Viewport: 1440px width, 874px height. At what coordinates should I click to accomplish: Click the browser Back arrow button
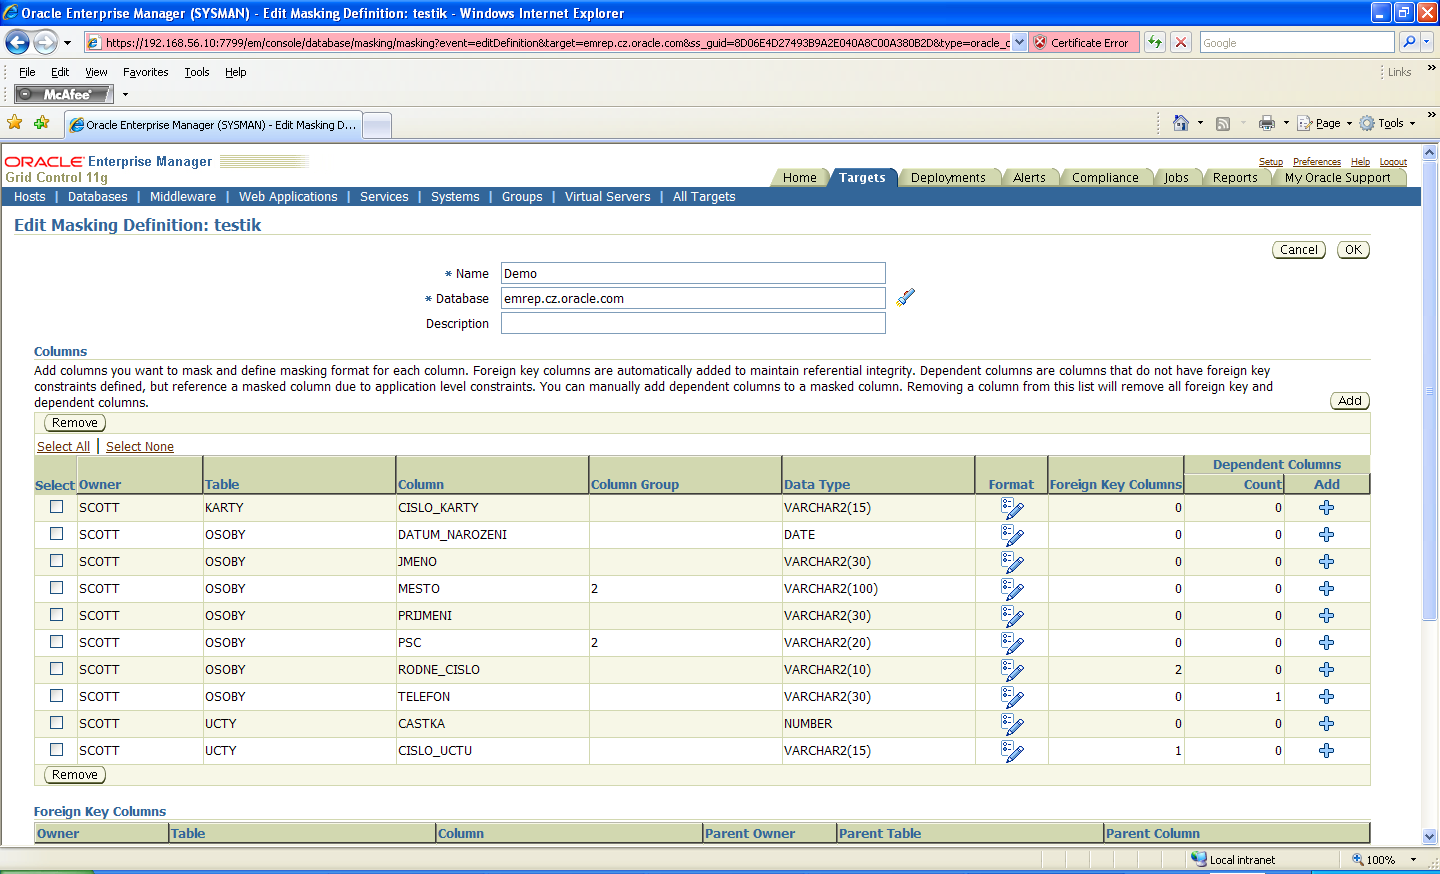(17, 42)
